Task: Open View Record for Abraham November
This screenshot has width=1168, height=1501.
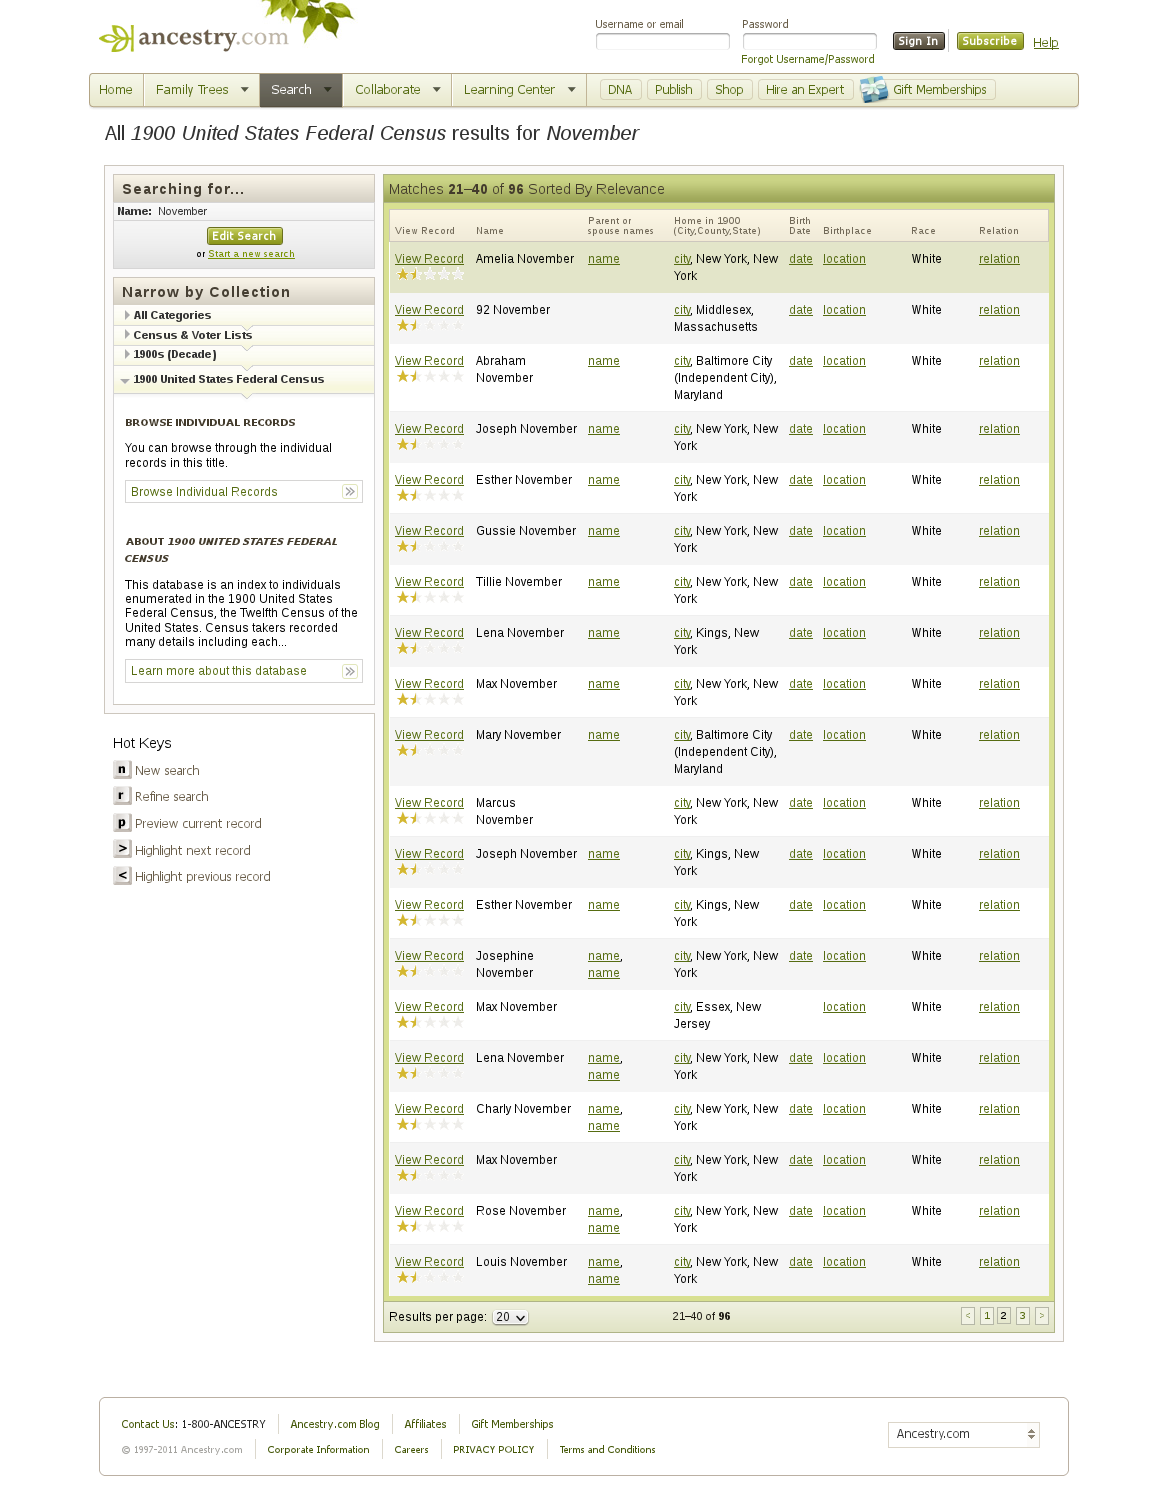Action: [x=429, y=361]
